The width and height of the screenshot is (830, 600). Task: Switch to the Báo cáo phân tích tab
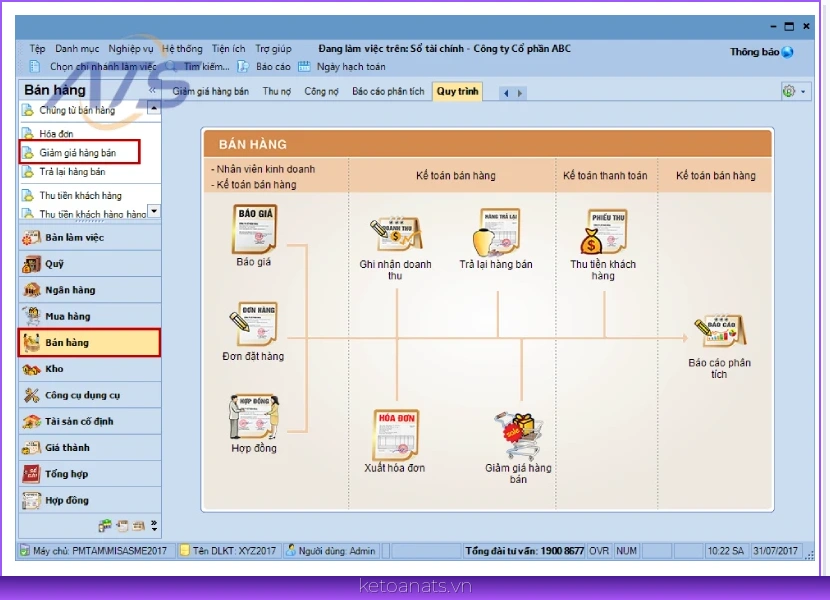tap(389, 92)
